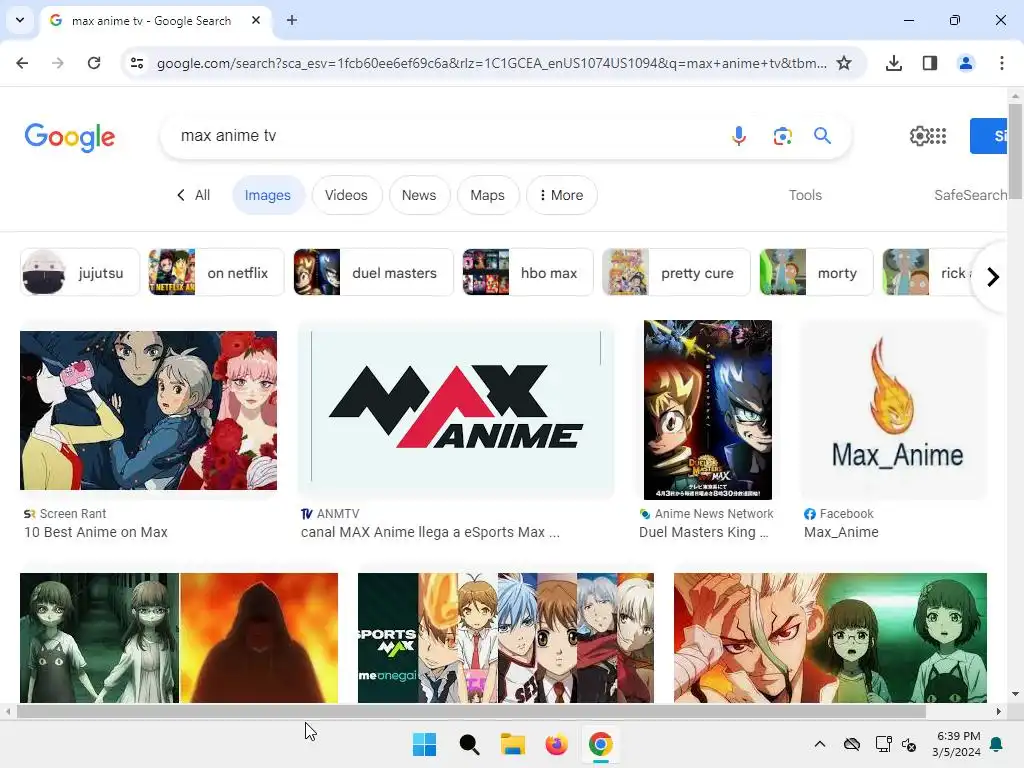The height and width of the screenshot is (768, 1024).
Task: Open the MAX Anime logo image
Action: [456, 410]
